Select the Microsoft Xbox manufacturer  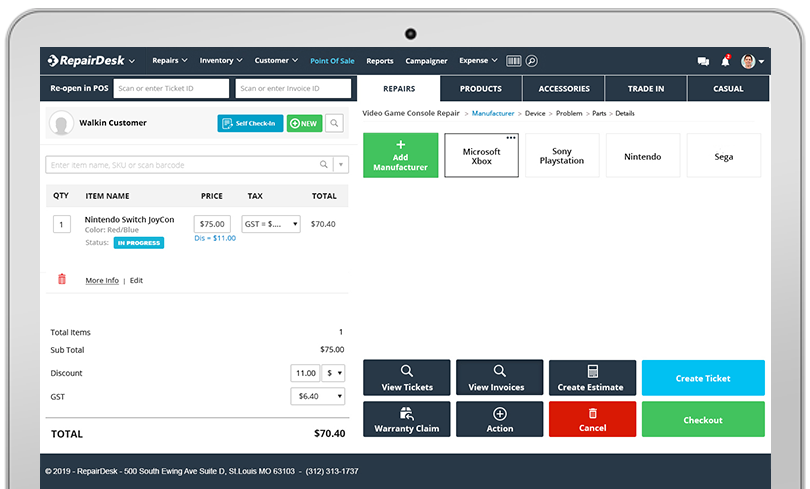pyautogui.click(x=481, y=156)
